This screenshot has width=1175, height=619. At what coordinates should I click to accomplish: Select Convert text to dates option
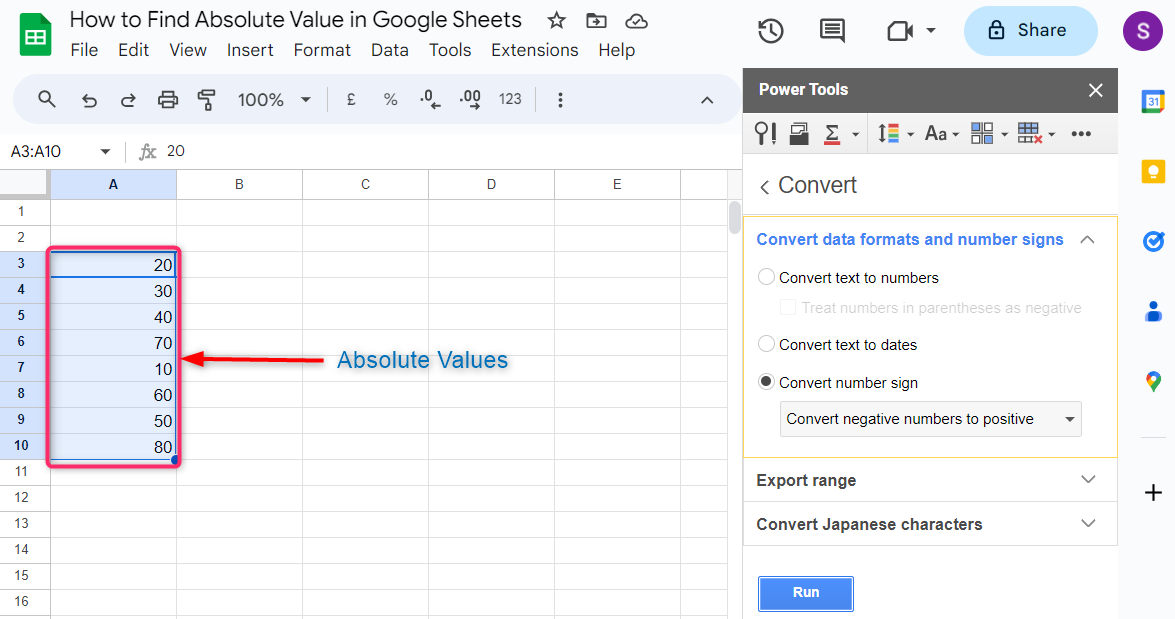click(767, 345)
